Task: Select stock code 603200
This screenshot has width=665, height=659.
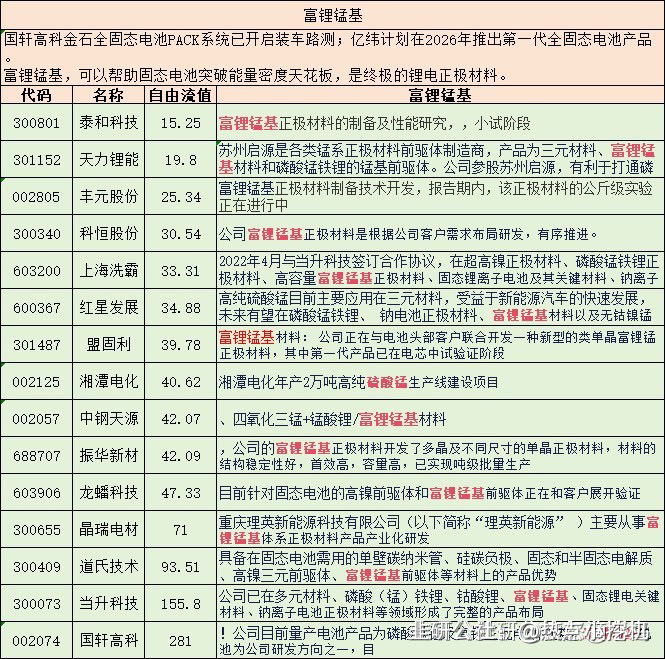Action: pyautogui.click(x=36, y=271)
